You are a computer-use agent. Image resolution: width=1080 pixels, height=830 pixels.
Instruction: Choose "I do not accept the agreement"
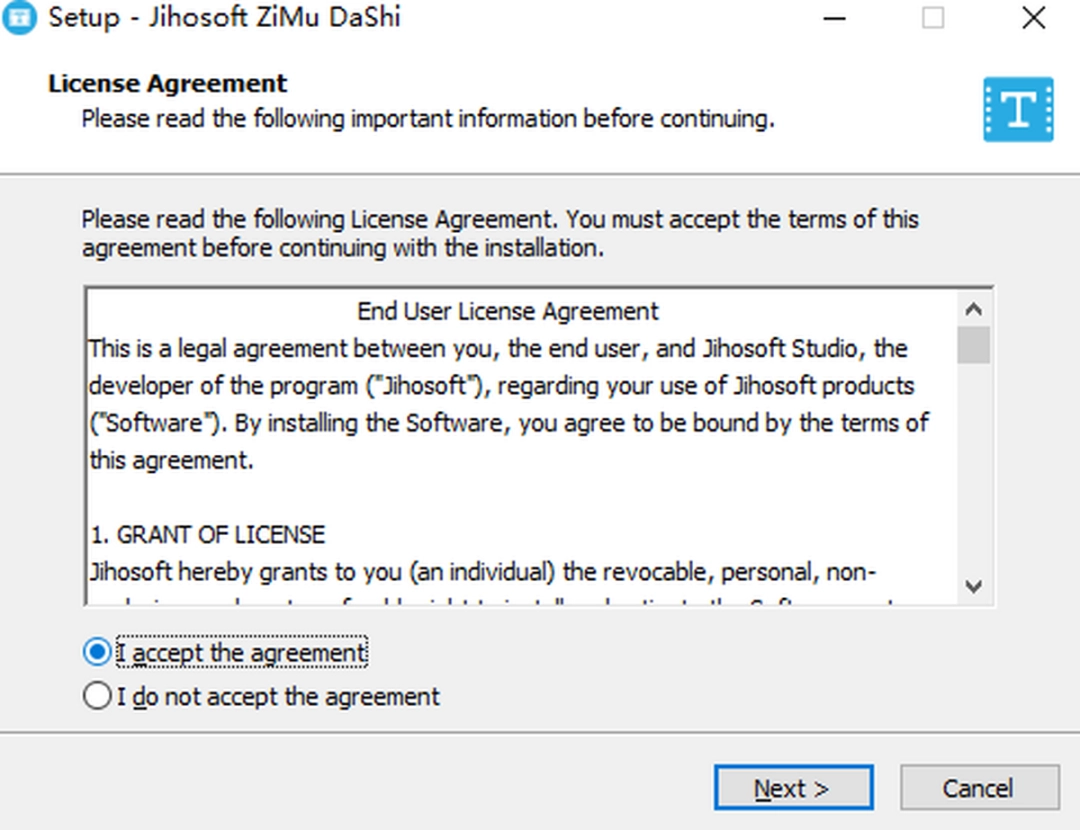click(97, 696)
